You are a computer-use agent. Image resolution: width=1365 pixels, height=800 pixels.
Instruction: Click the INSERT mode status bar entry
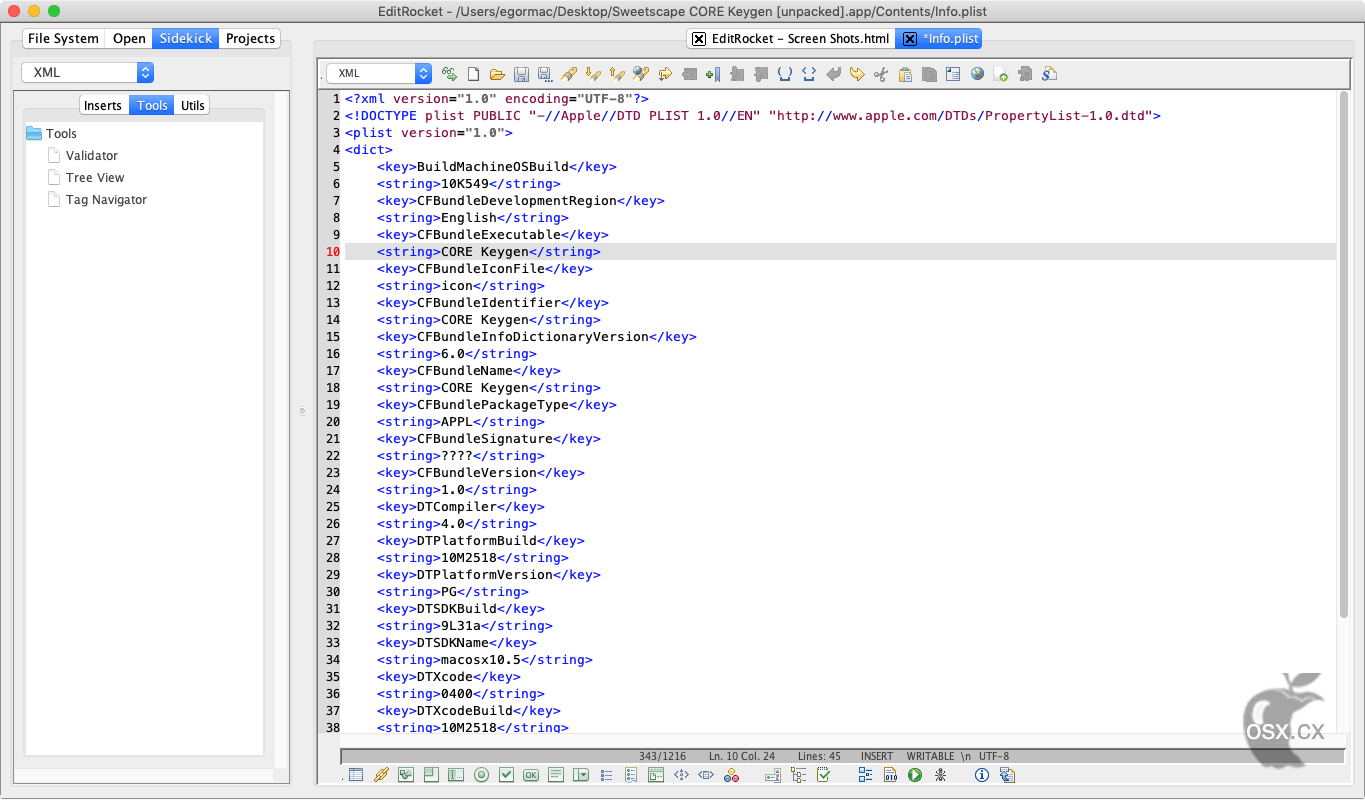(x=877, y=757)
